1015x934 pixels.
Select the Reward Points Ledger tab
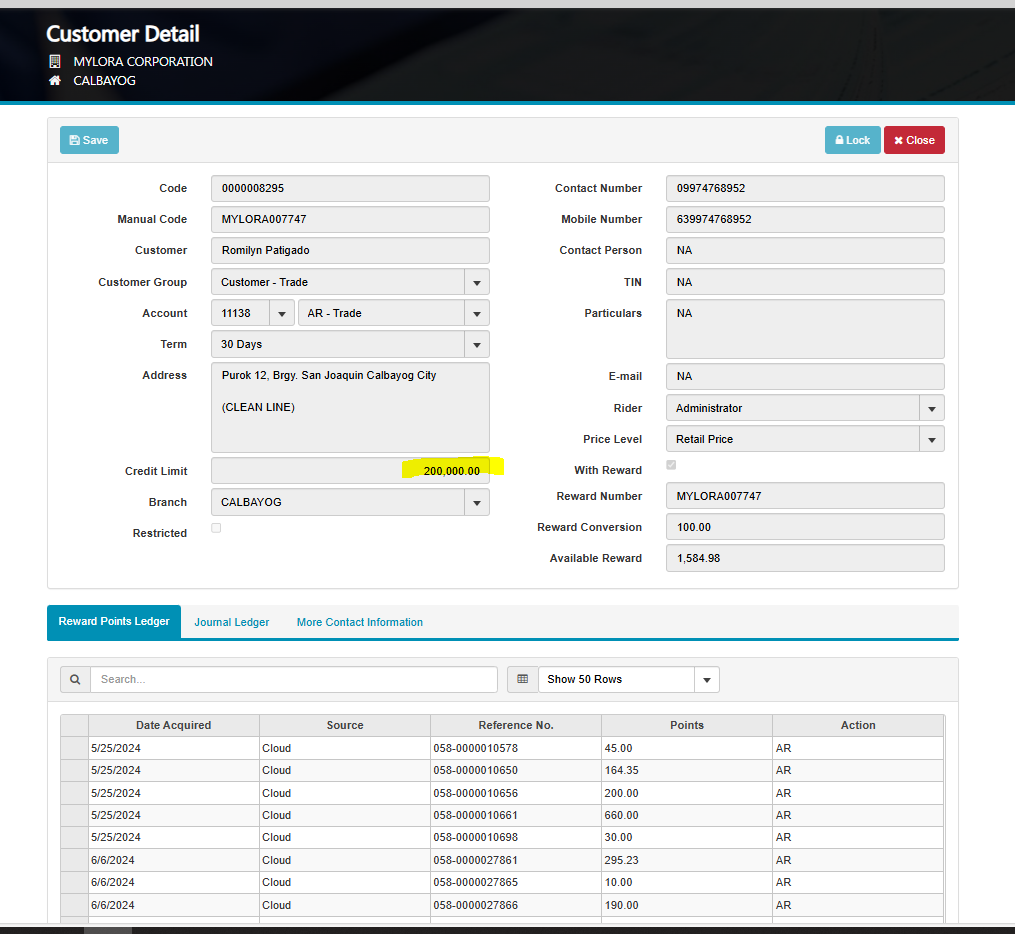click(x=114, y=622)
